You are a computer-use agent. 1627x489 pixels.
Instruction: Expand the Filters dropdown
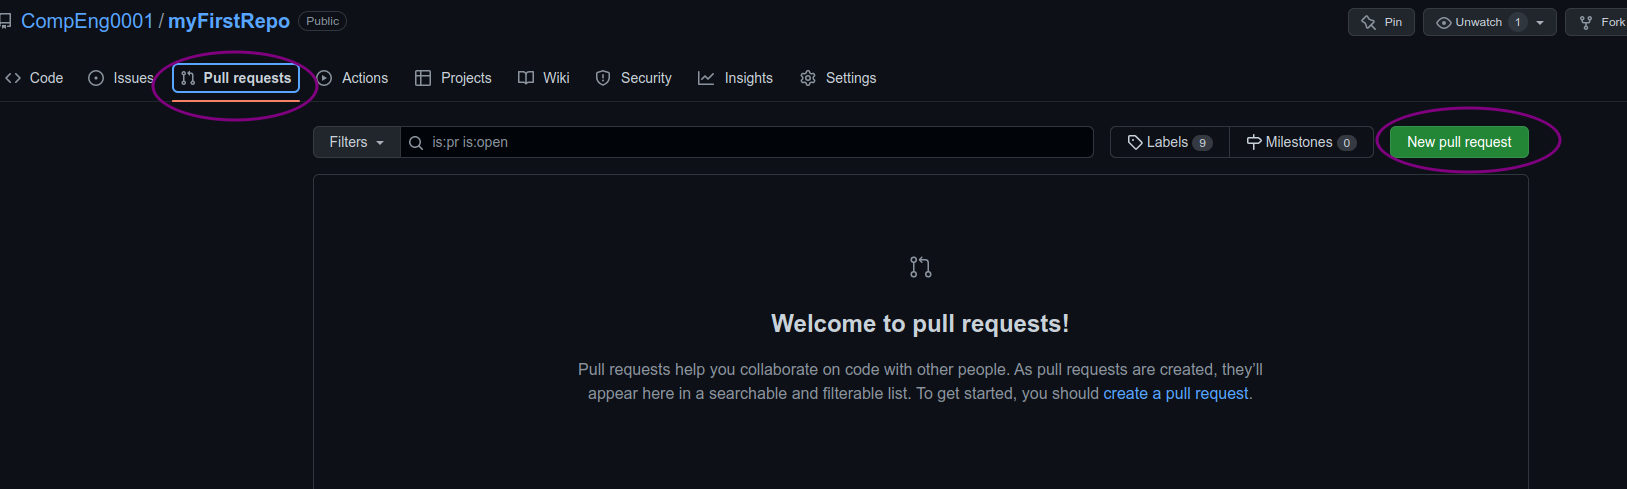357,142
